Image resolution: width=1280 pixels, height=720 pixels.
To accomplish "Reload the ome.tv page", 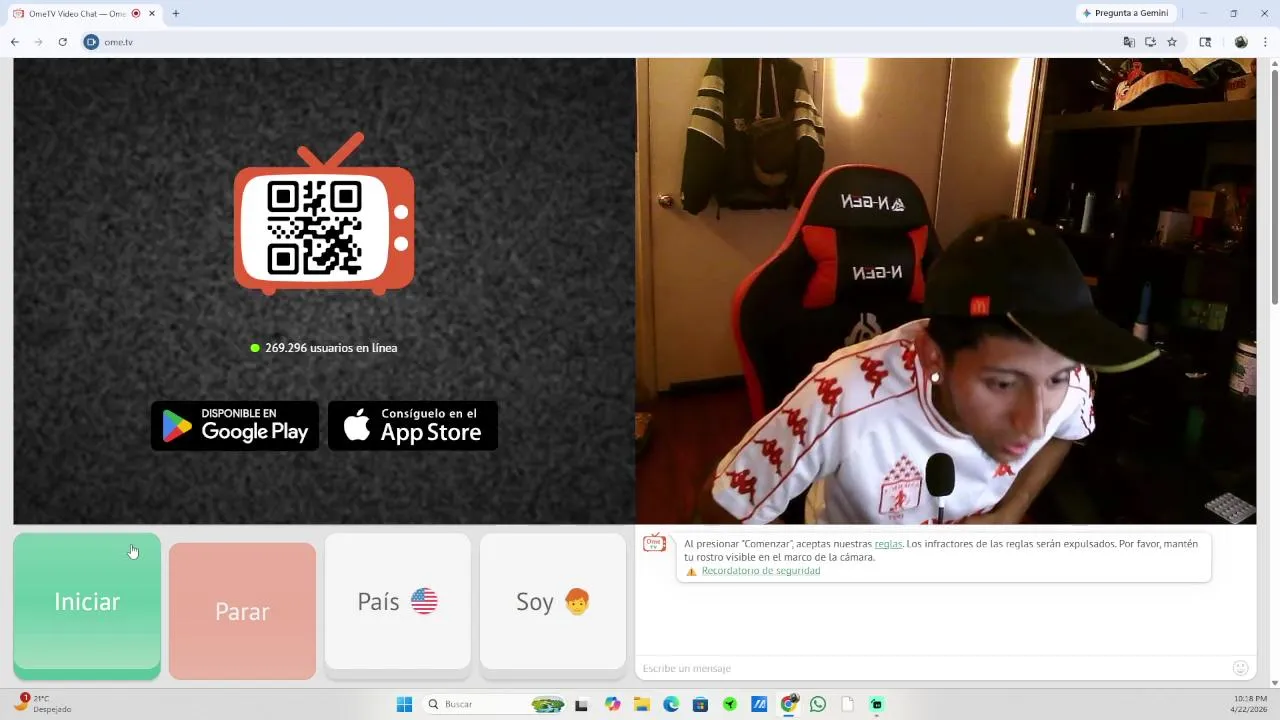I will coord(62,42).
